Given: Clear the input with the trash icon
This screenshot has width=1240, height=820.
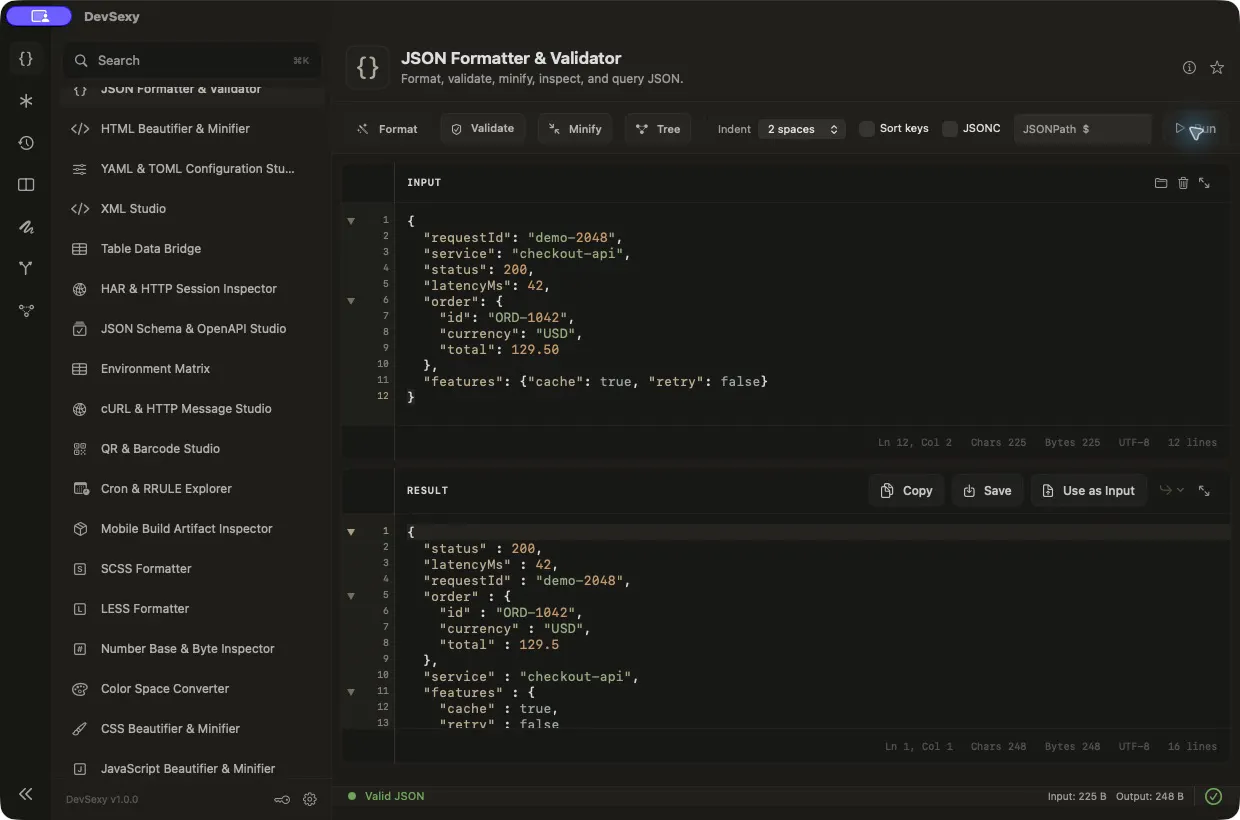Looking at the screenshot, I should coord(1183,183).
